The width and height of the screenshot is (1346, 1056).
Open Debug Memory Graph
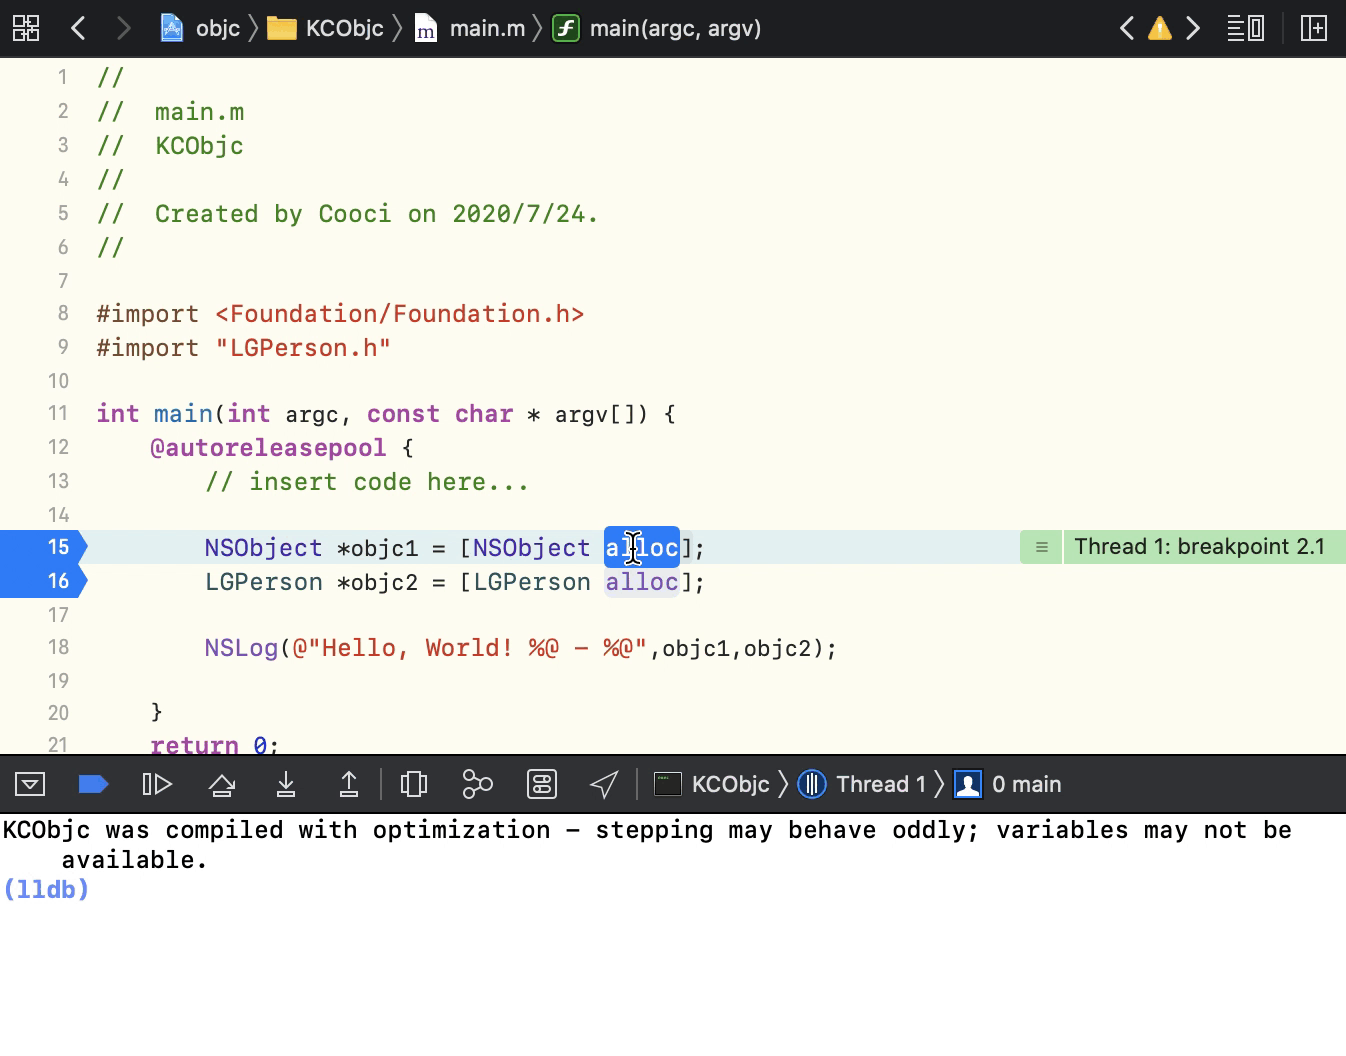tap(478, 784)
